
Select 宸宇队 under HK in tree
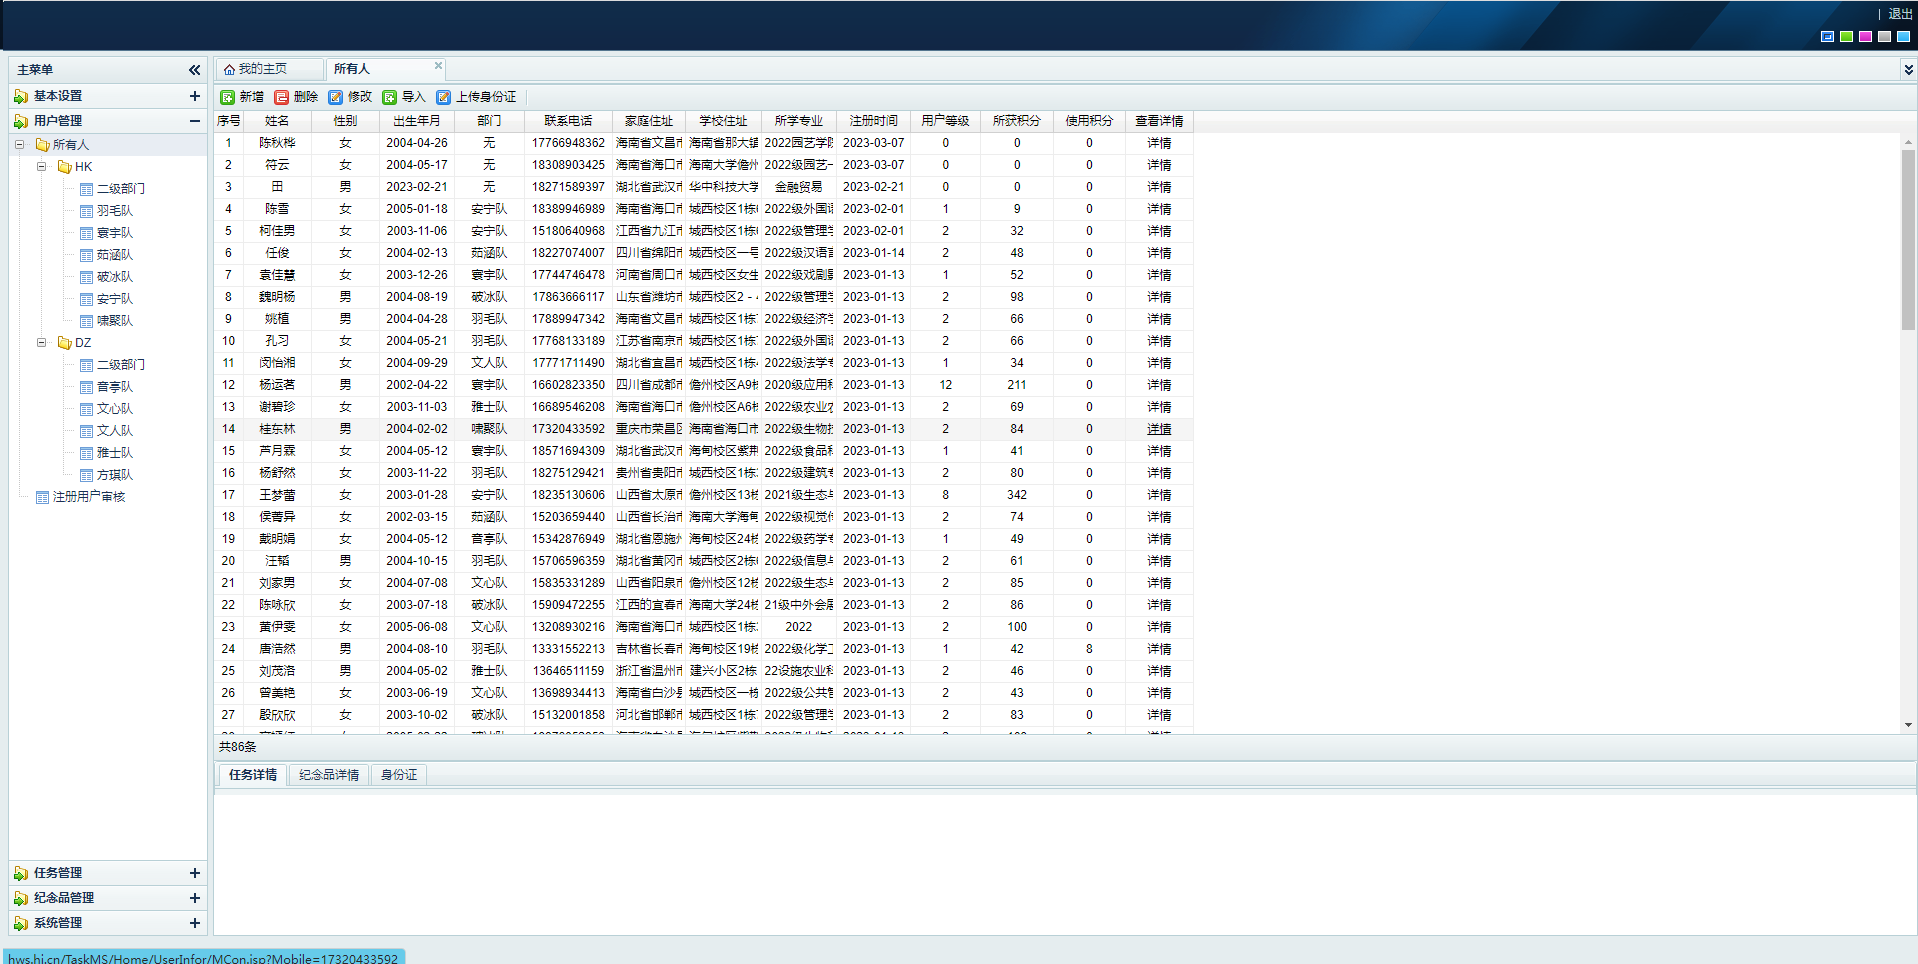(x=114, y=233)
